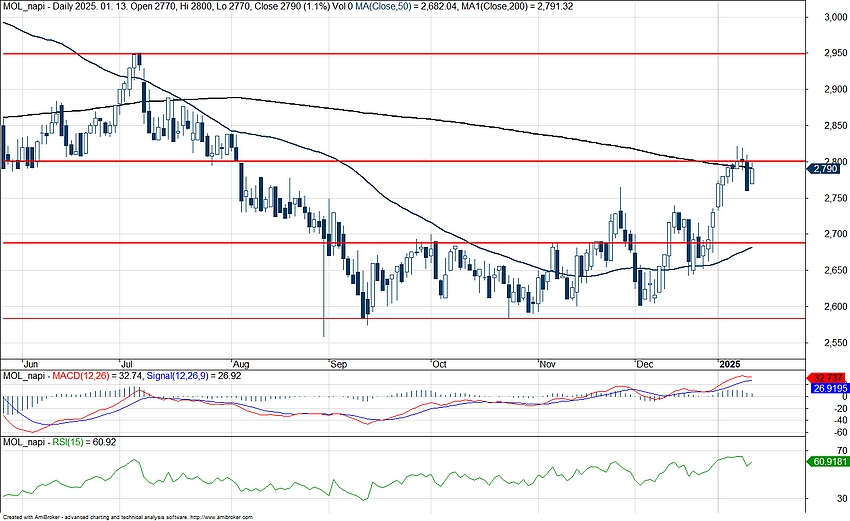
Task: Click the 2,550 price axis label
Action: point(834,343)
